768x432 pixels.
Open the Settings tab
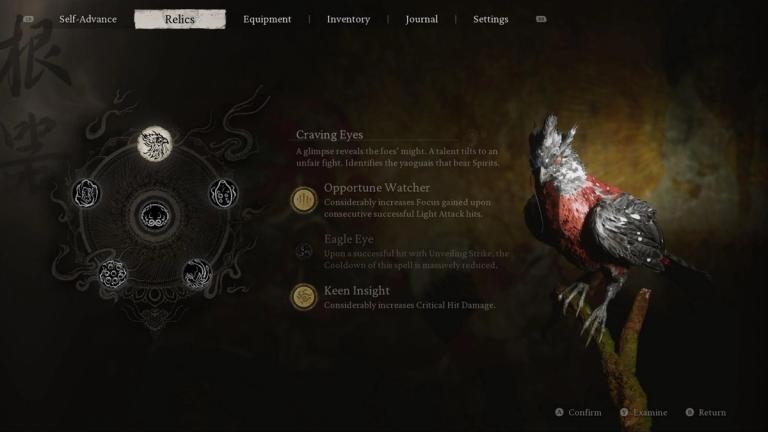pyautogui.click(x=491, y=19)
